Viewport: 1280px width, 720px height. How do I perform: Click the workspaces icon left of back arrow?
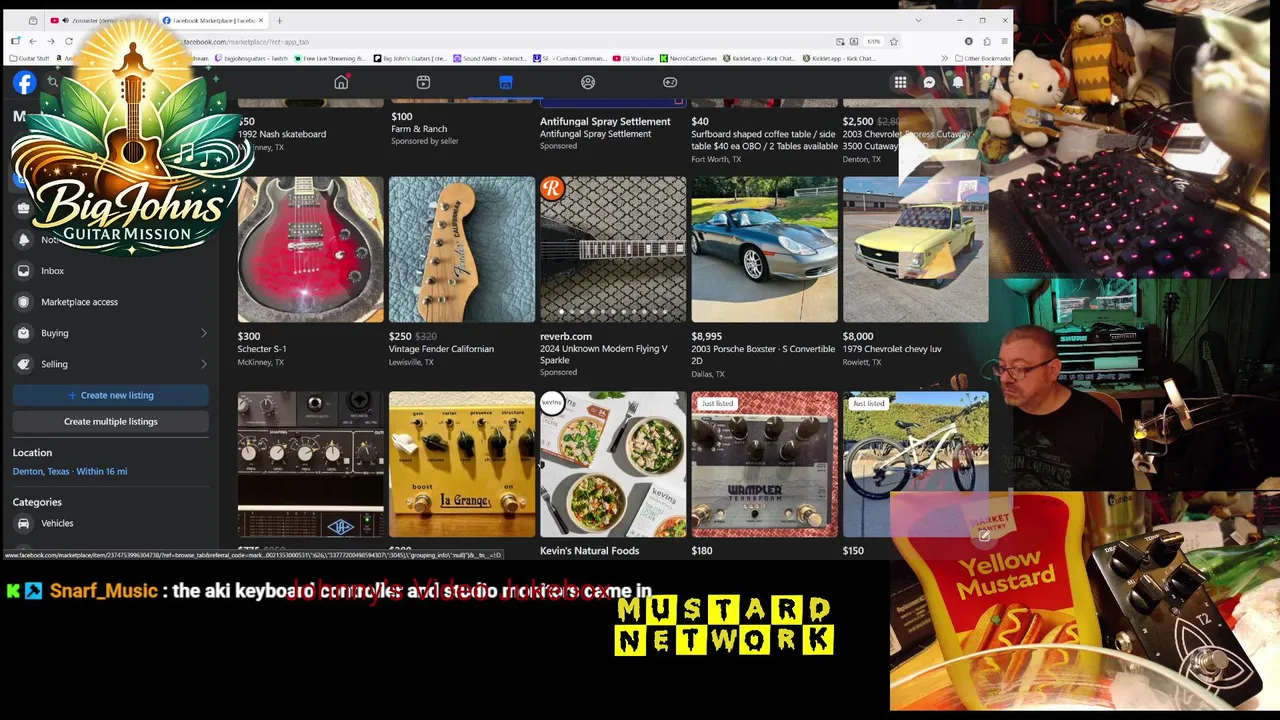click(x=15, y=41)
